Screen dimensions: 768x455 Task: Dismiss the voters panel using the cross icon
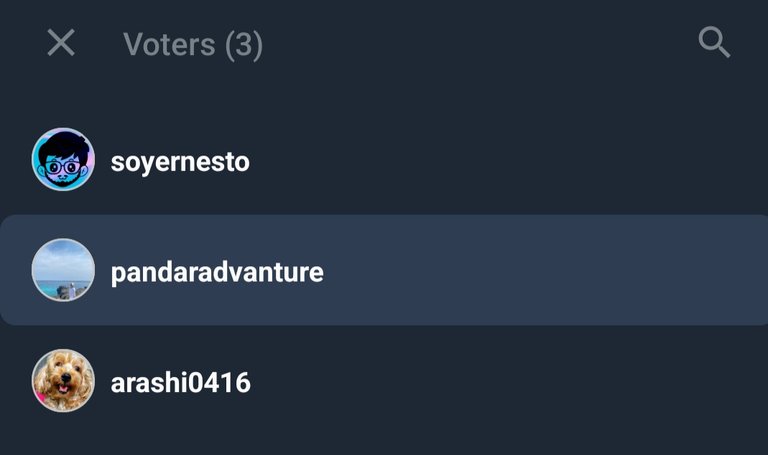pyautogui.click(x=61, y=43)
